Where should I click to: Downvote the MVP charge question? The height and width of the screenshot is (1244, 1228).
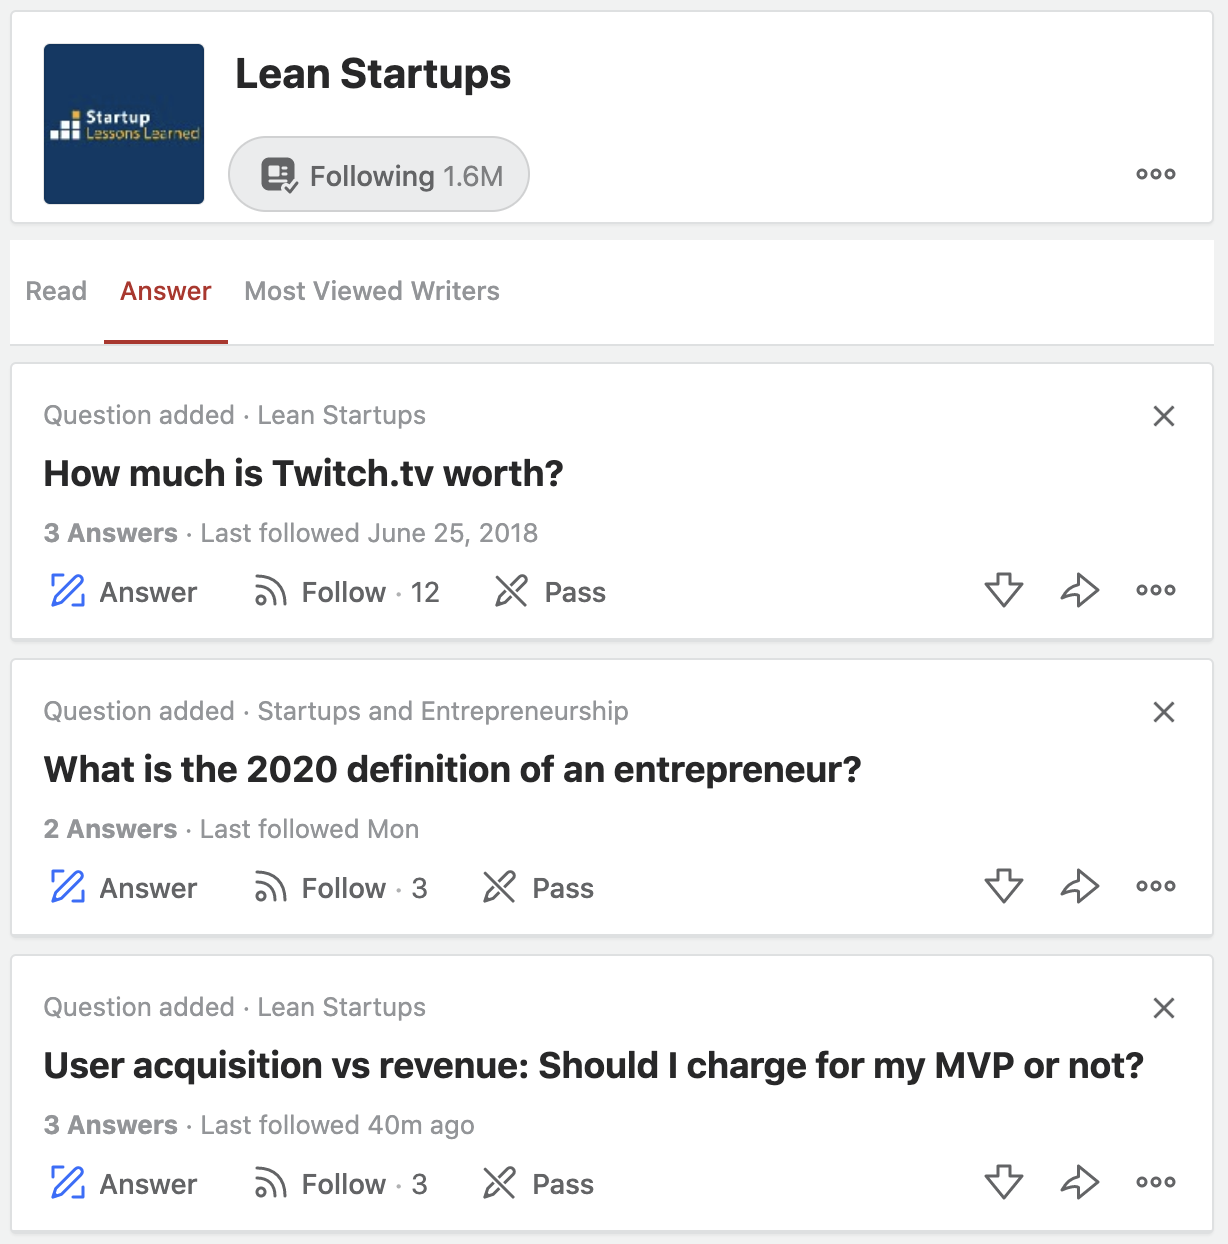1003,1182
